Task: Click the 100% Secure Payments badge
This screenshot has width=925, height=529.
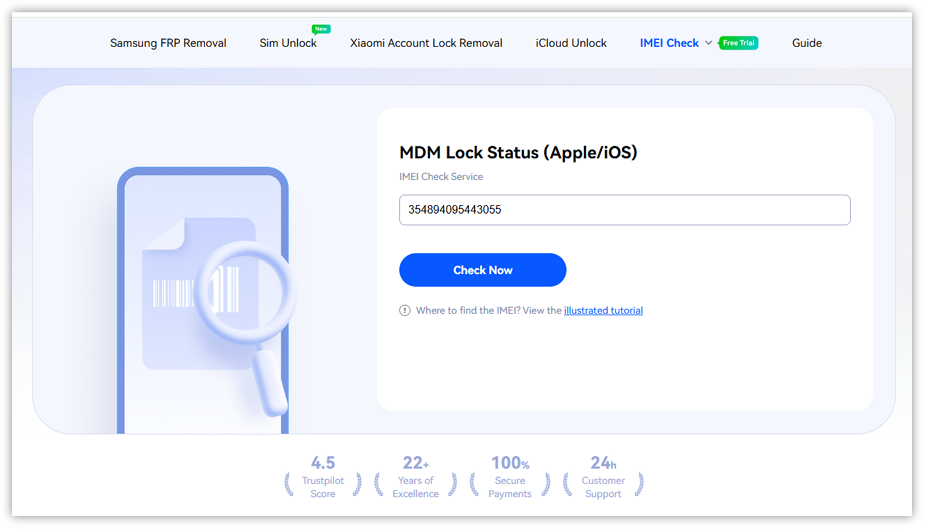Action: (510, 477)
